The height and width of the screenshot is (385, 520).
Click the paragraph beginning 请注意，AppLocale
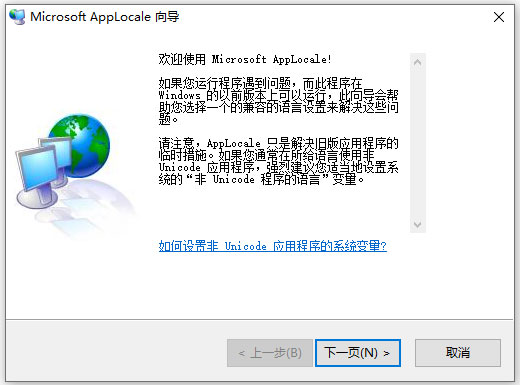pyautogui.click(x=279, y=161)
